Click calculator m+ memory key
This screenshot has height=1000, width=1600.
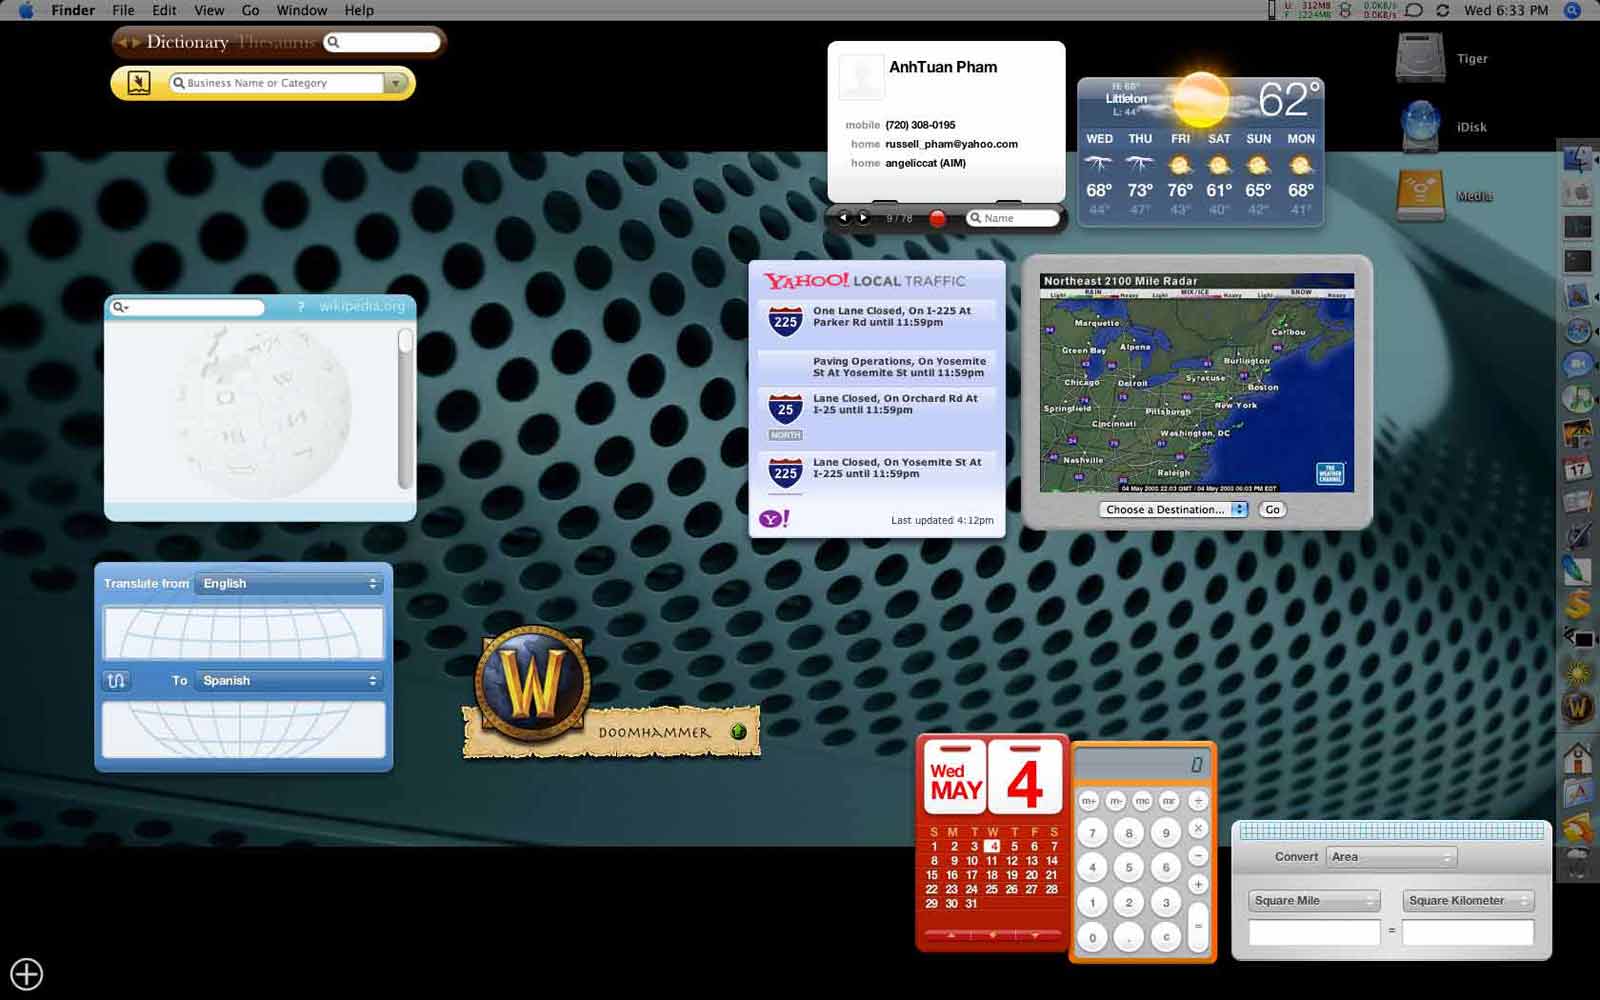1089,801
